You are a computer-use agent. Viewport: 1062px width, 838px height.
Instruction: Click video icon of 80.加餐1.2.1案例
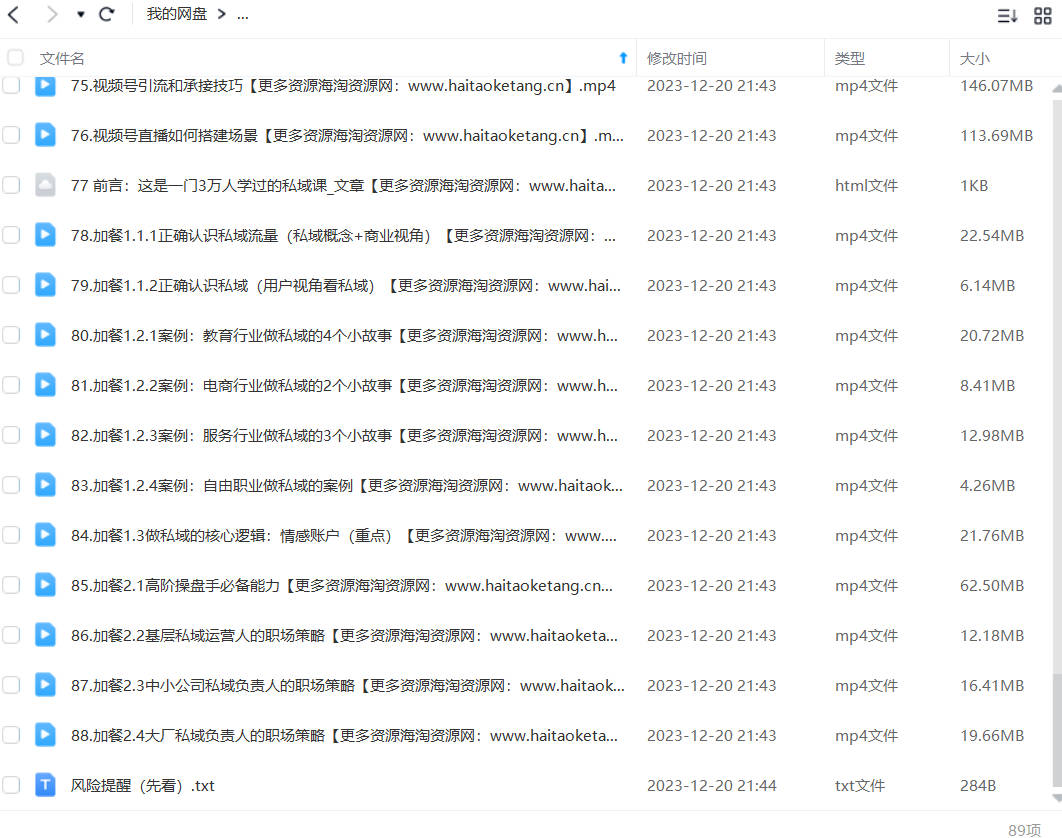[45, 335]
